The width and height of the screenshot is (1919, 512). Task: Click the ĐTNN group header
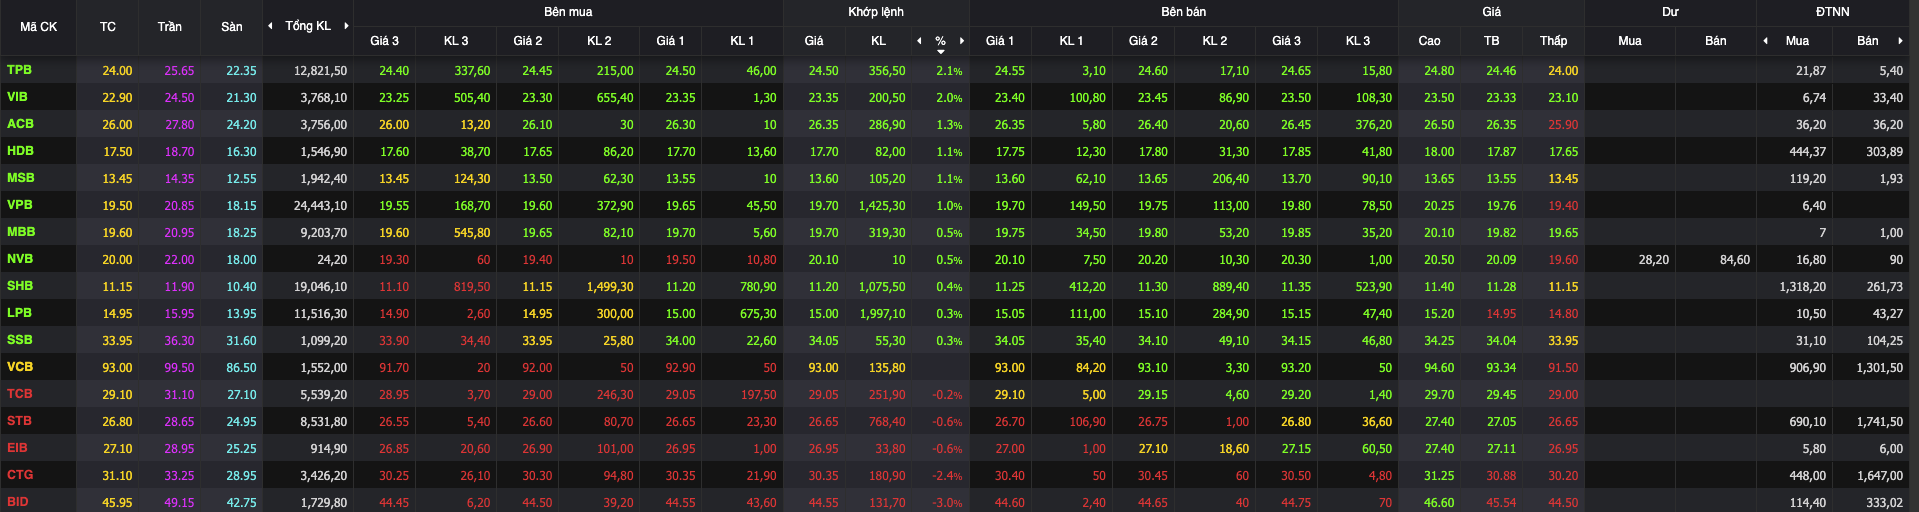(1833, 12)
